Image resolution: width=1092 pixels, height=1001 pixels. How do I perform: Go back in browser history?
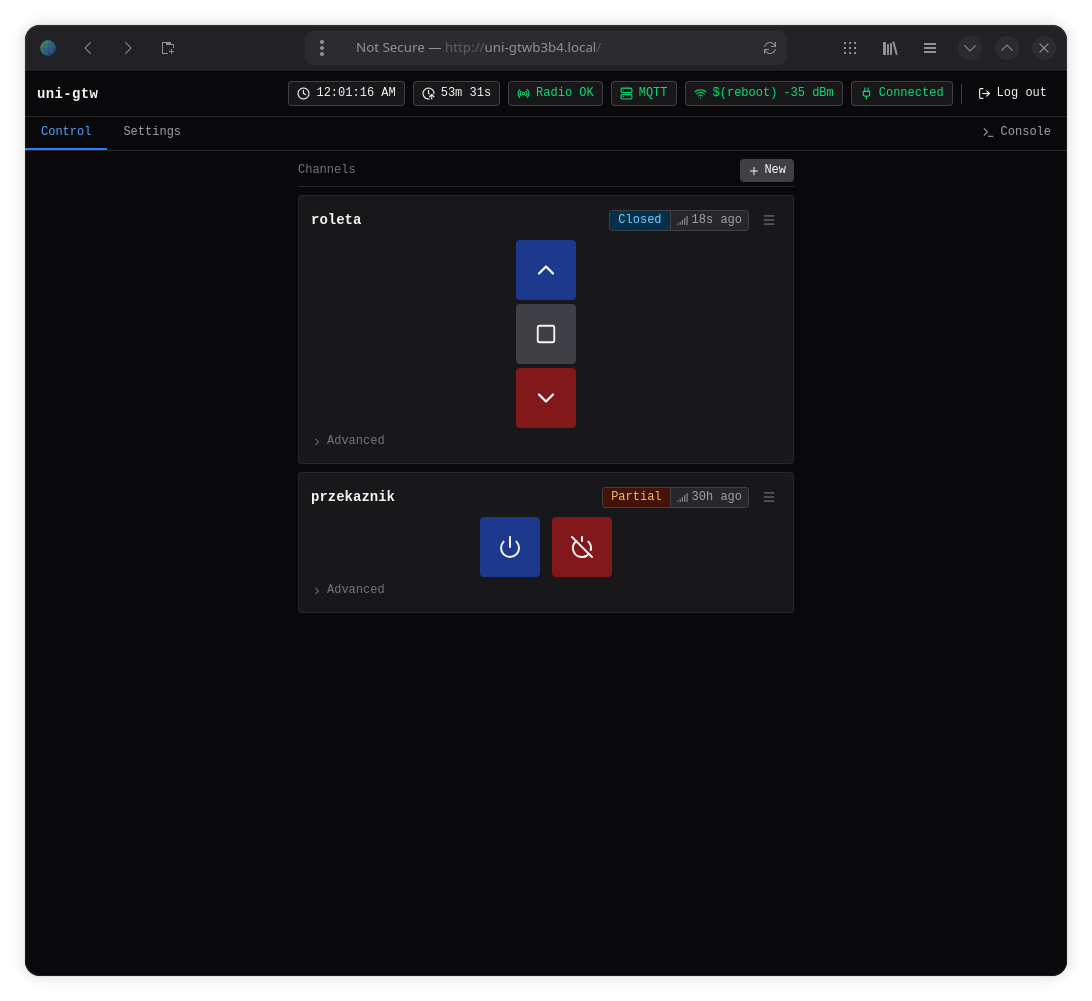(88, 48)
